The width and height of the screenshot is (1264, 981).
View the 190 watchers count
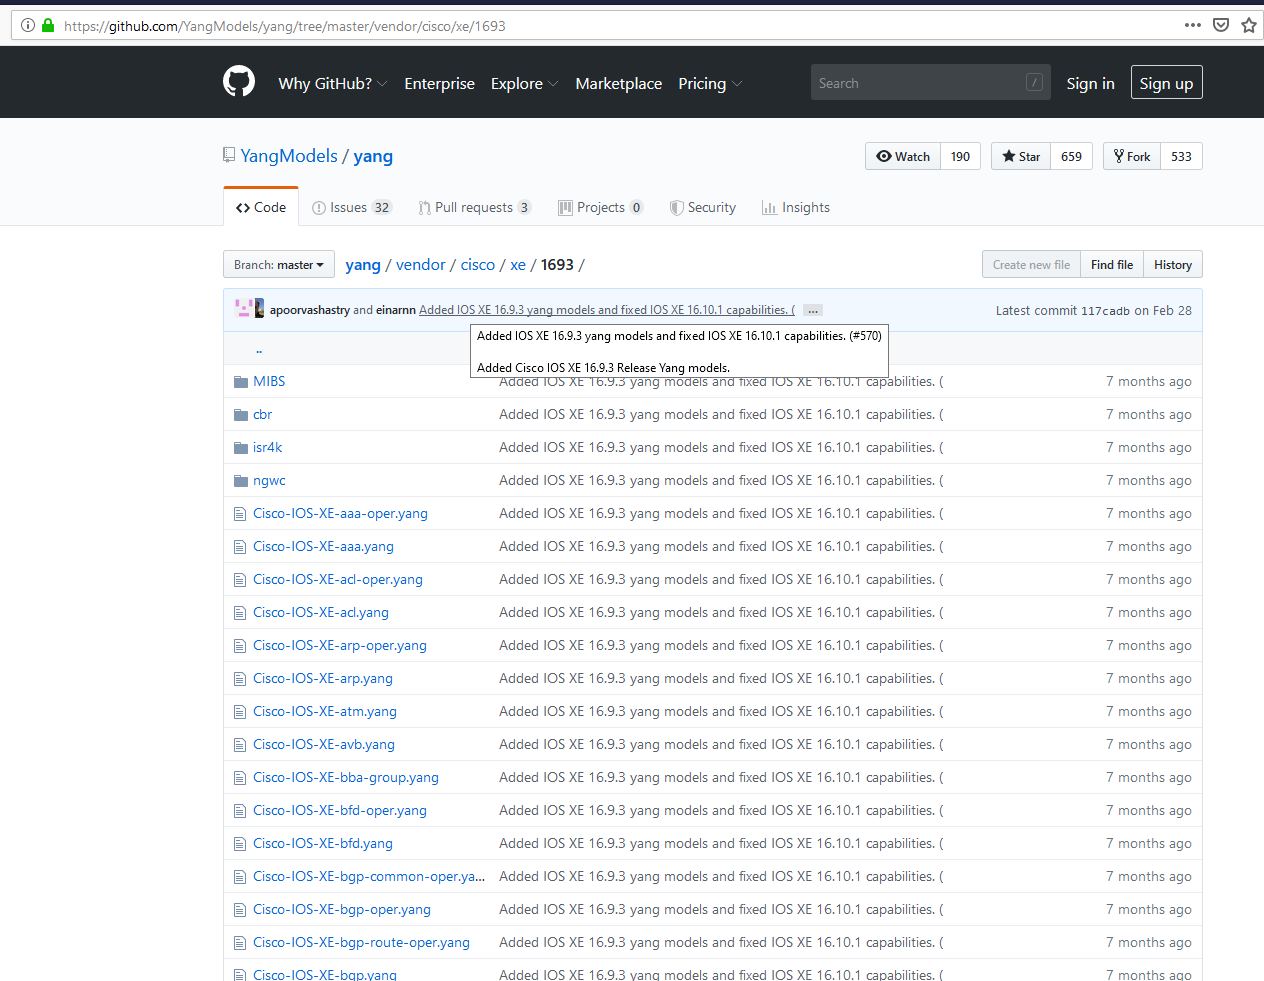(x=960, y=156)
